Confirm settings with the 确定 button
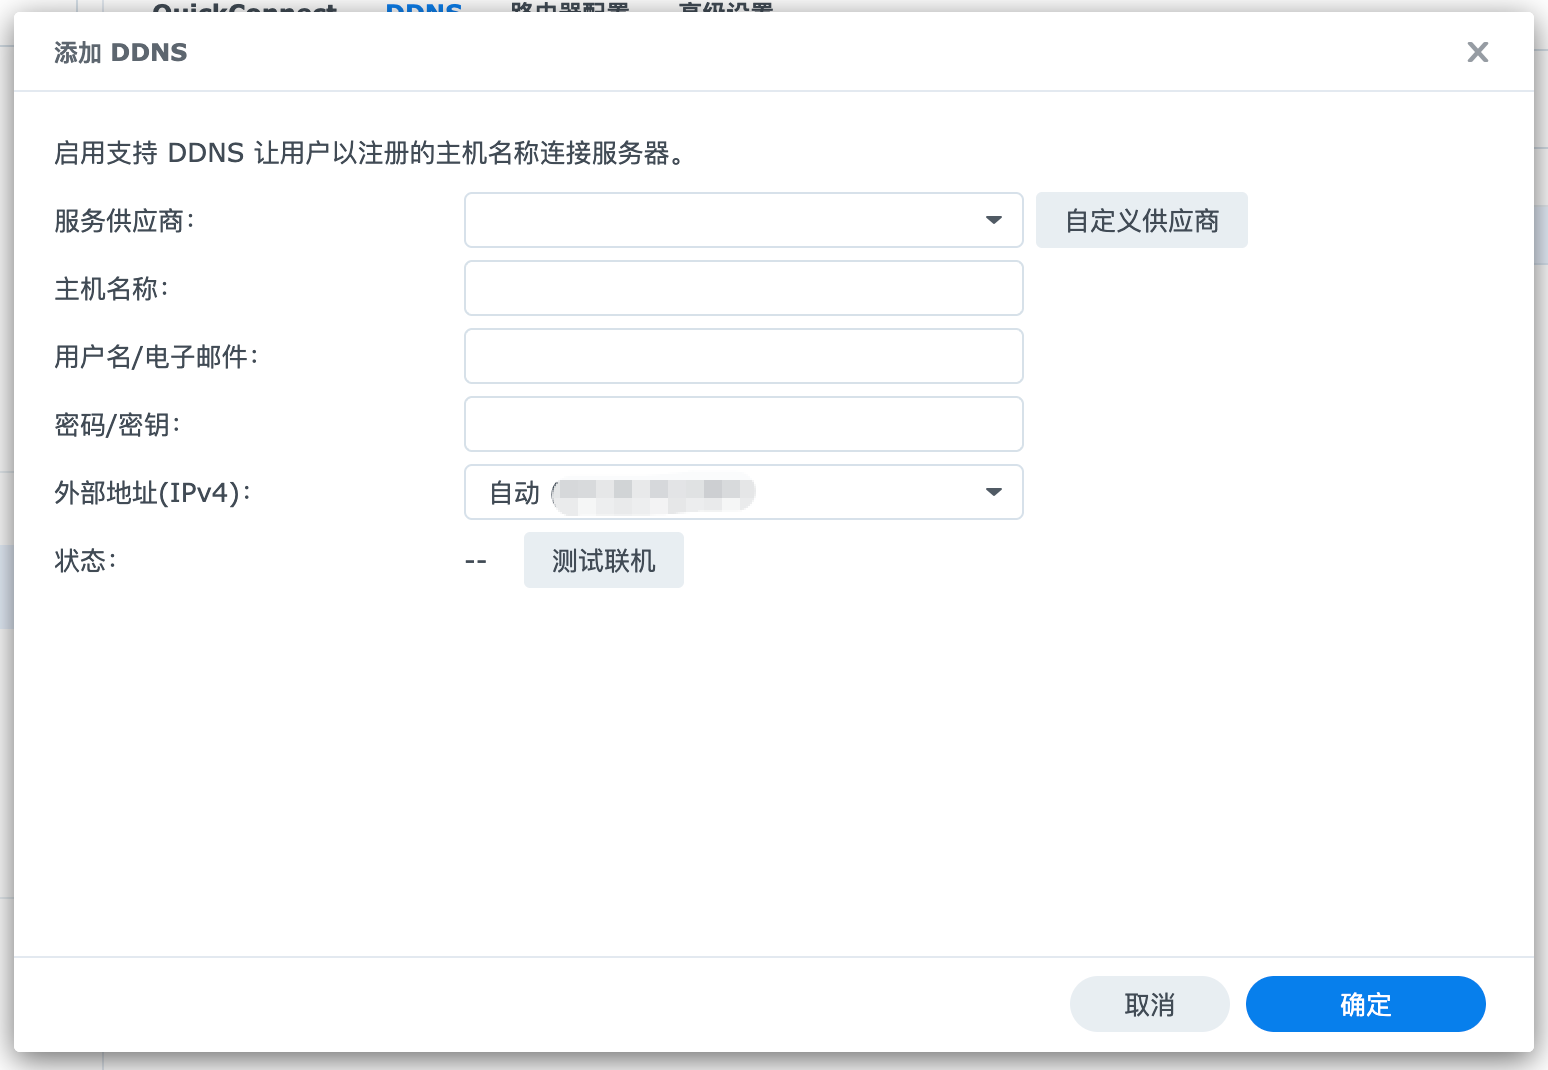The height and width of the screenshot is (1070, 1548). coord(1365,1004)
